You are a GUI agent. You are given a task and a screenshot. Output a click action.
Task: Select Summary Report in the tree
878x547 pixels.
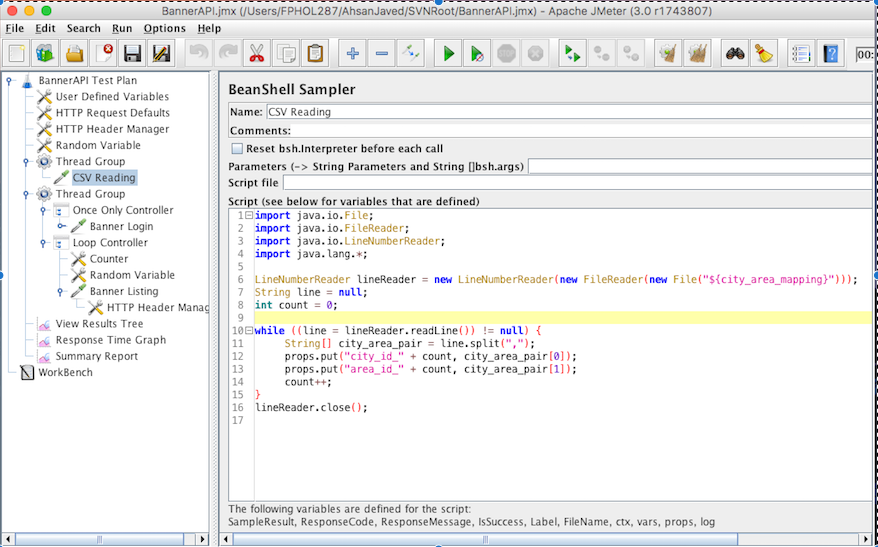point(96,356)
